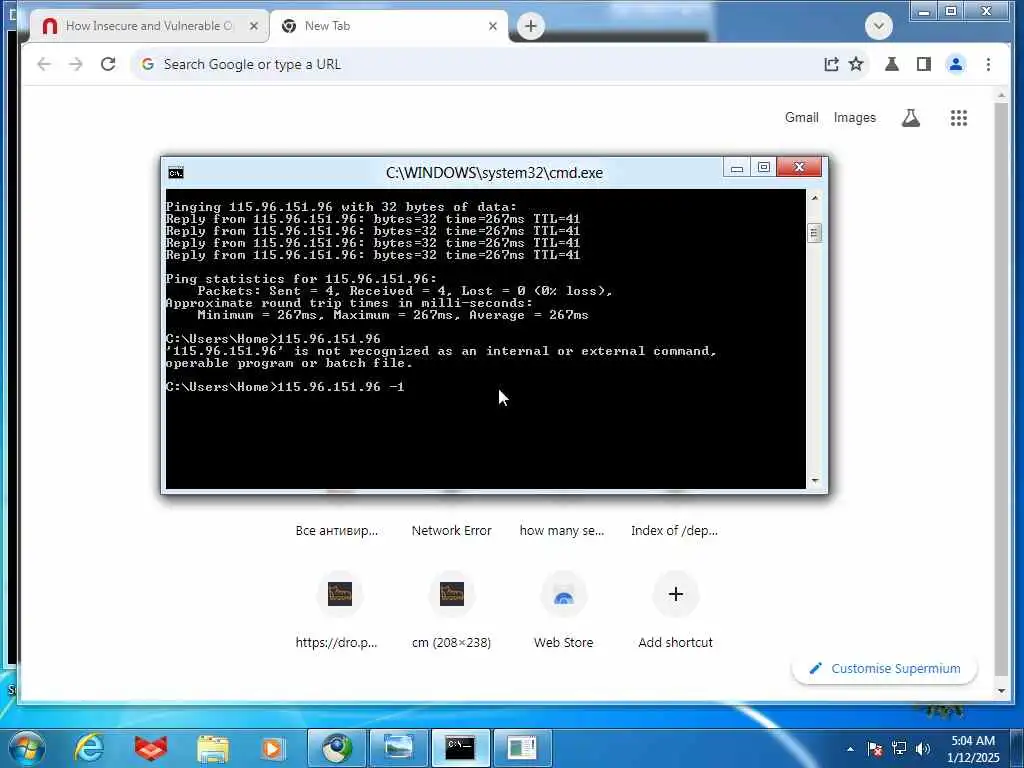The height and width of the screenshot is (768, 1024).
Task: Click the volume speaker tray icon
Action: point(923,749)
